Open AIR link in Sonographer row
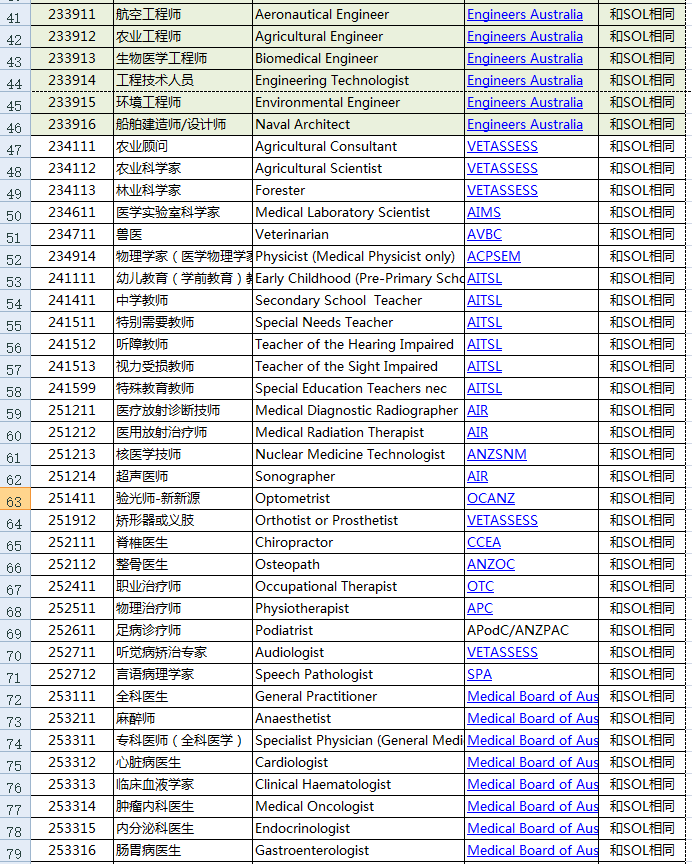This screenshot has height=864, width=692. (x=478, y=477)
